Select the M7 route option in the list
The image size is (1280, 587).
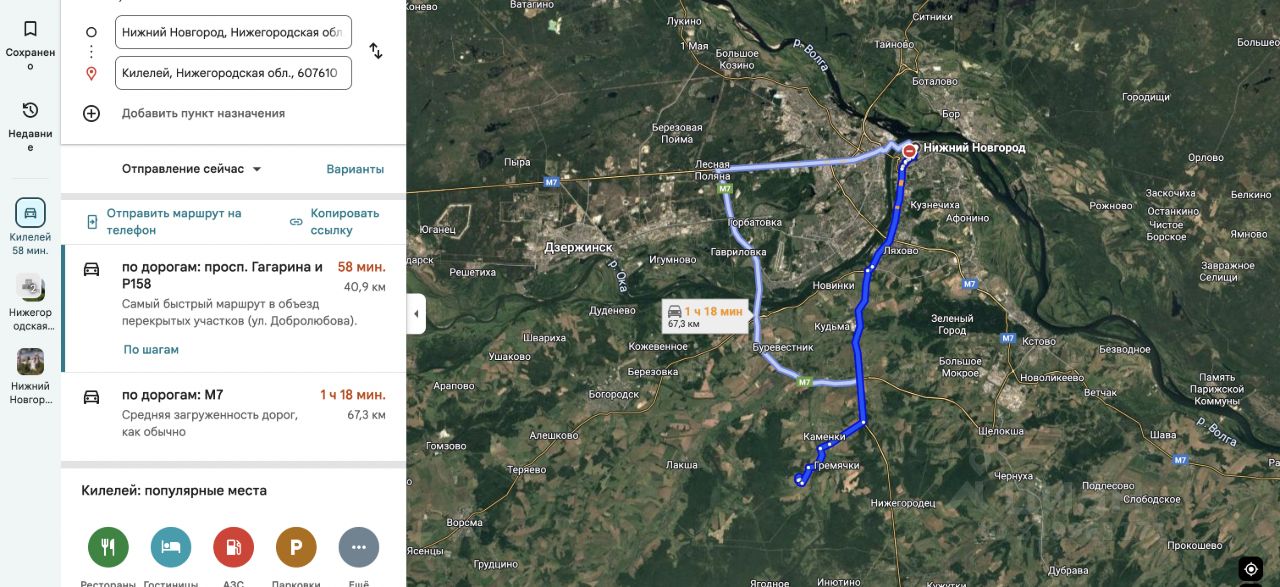coord(234,413)
